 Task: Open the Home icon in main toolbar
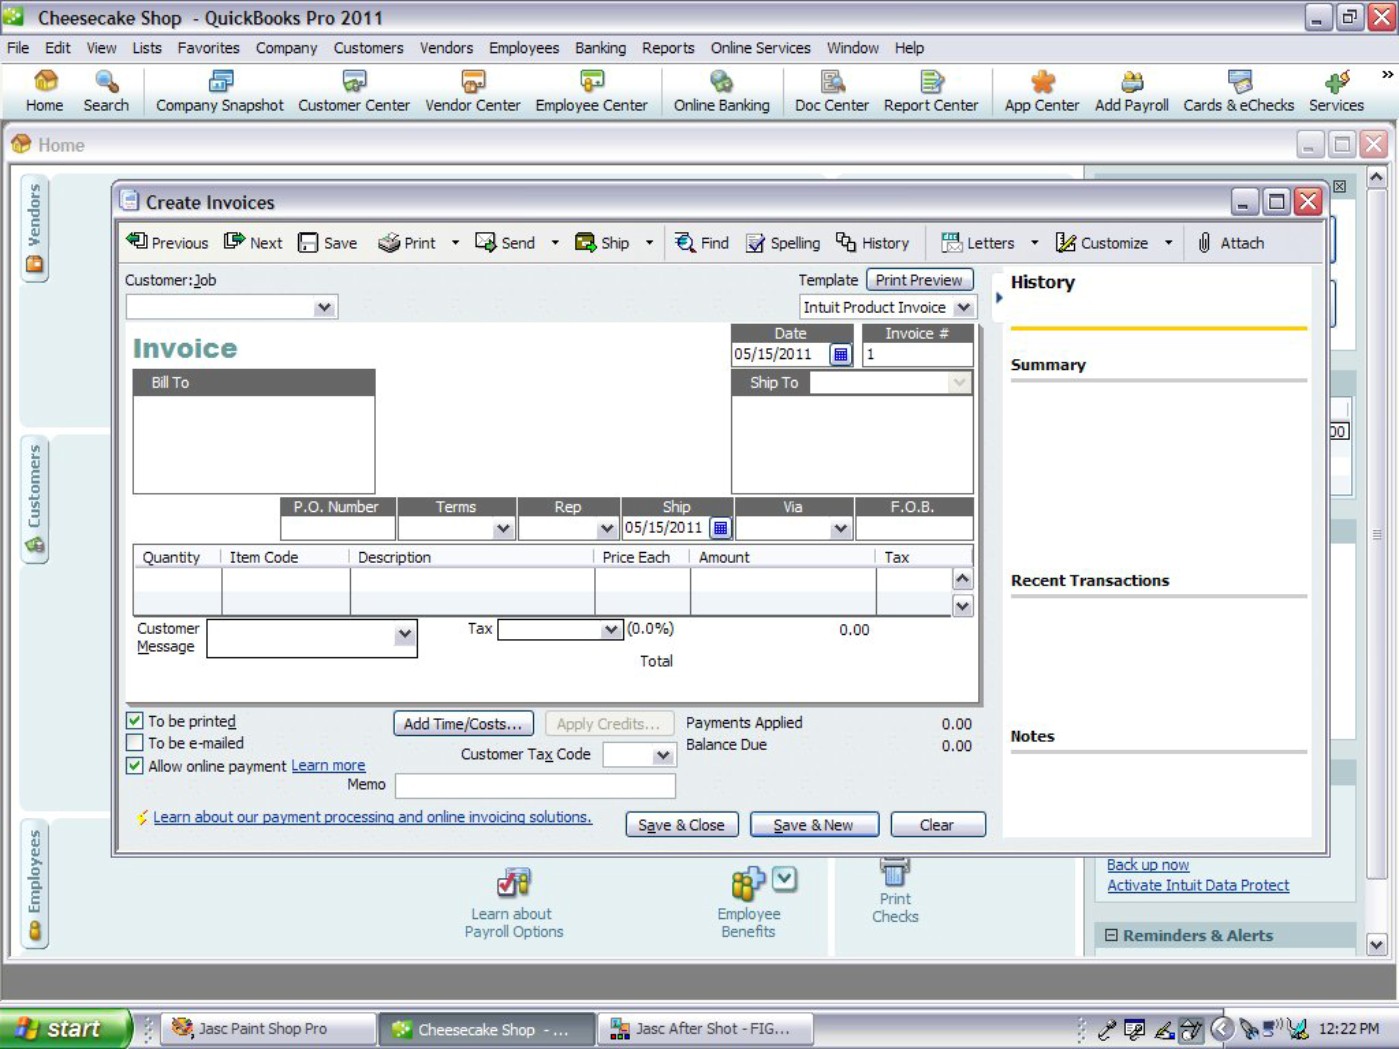44,91
